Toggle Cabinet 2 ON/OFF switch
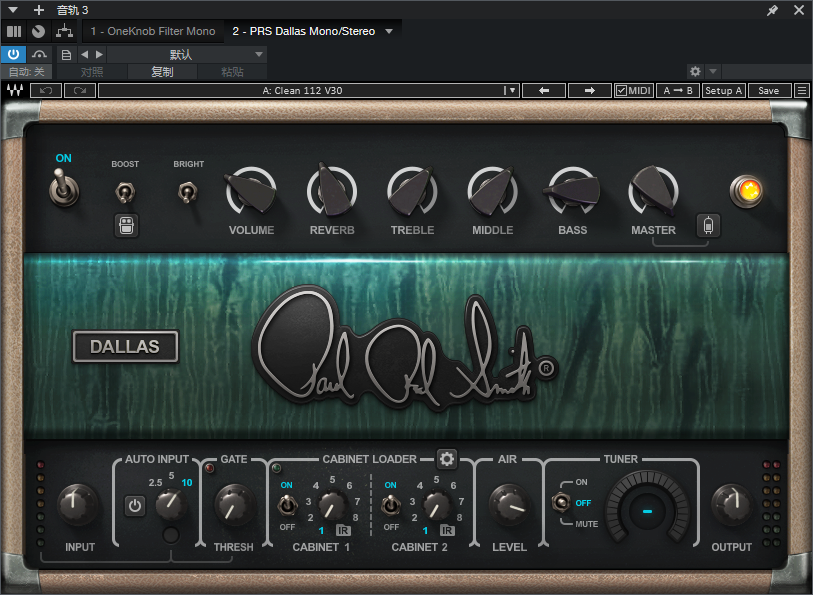 (x=391, y=505)
